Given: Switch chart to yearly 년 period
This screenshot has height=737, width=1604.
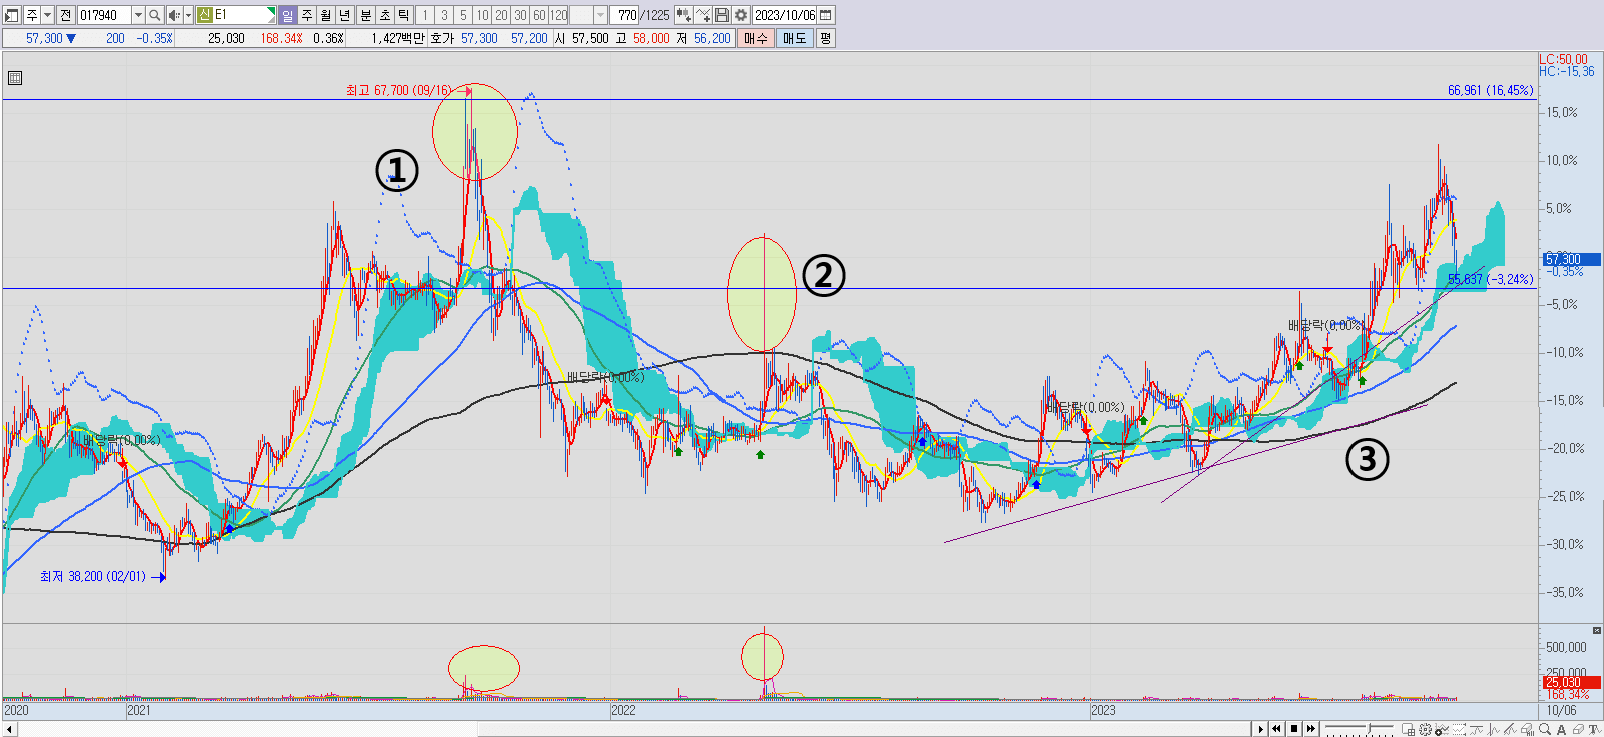Looking at the screenshot, I should pos(345,15).
